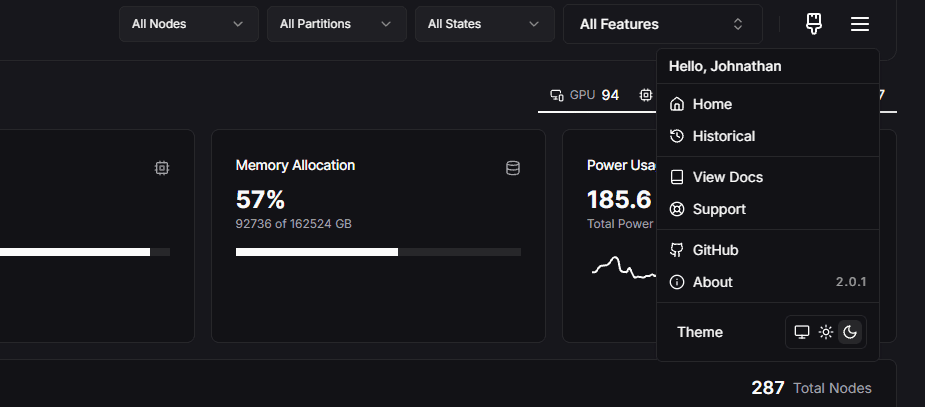Image resolution: width=925 pixels, height=407 pixels.
Task: Click the CPU chip icon on the left card
Action: click(x=162, y=168)
